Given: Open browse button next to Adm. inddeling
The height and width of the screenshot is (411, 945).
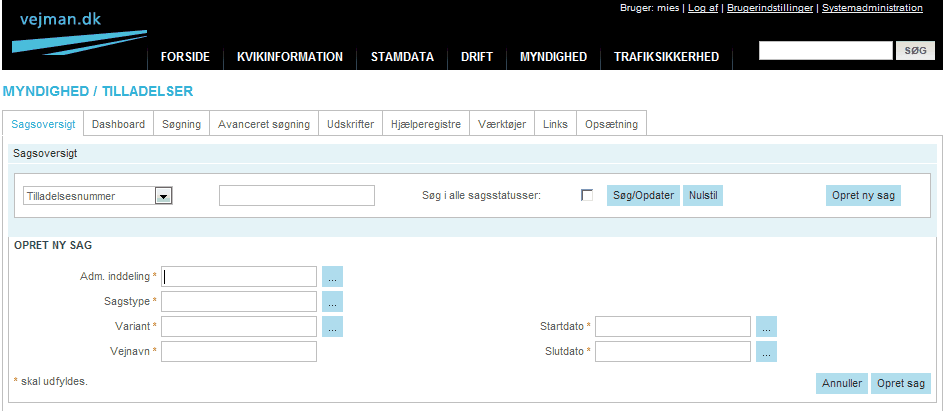Looking at the screenshot, I should (x=332, y=277).
